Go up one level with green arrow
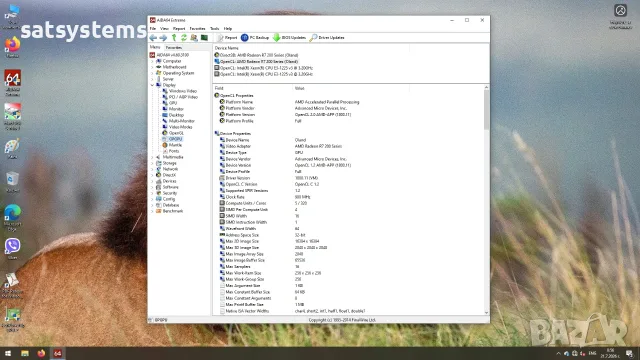This screenshot has height=360, width=640. 174,38
